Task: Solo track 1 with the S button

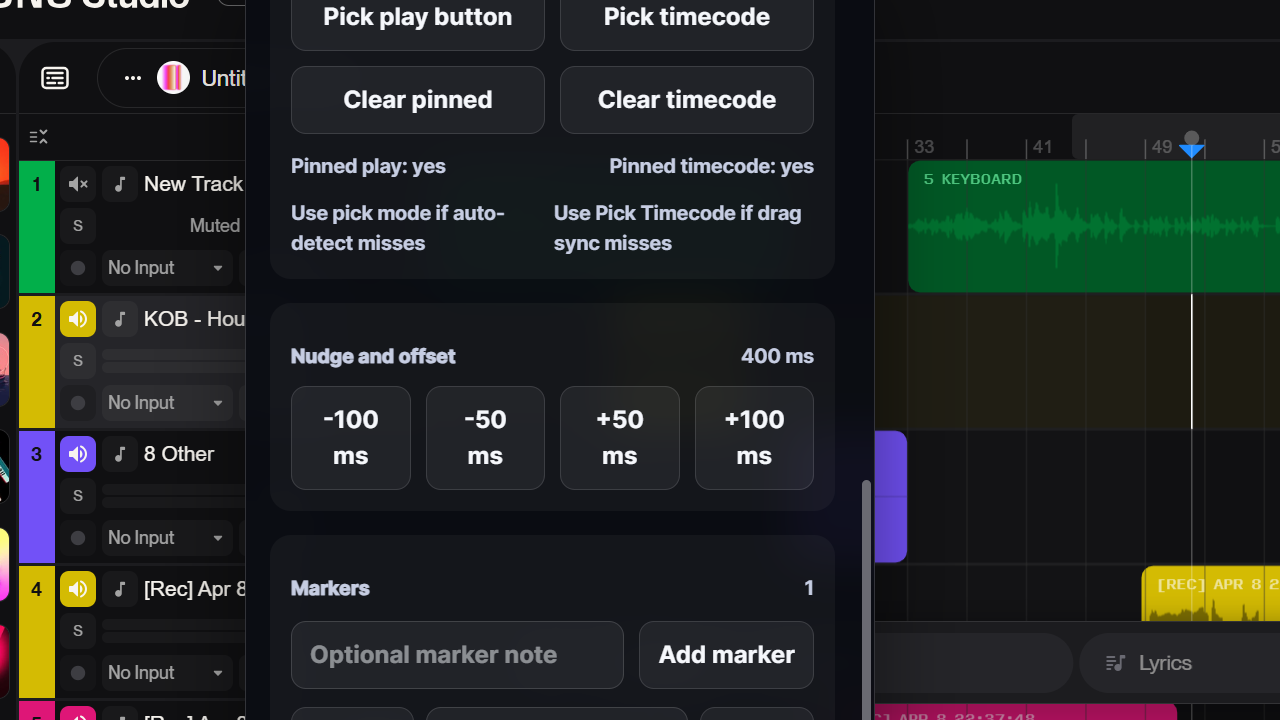Action: [78, 226]
